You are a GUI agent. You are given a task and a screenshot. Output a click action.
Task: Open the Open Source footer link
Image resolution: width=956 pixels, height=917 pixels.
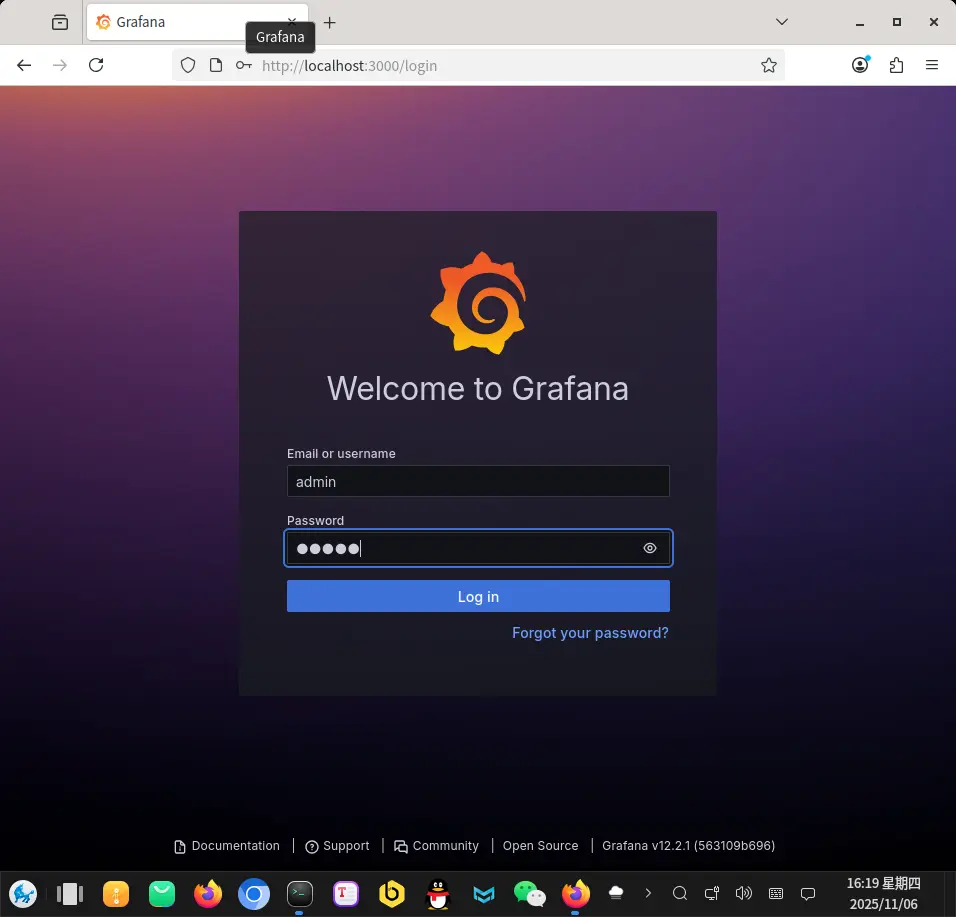point(540,846)
